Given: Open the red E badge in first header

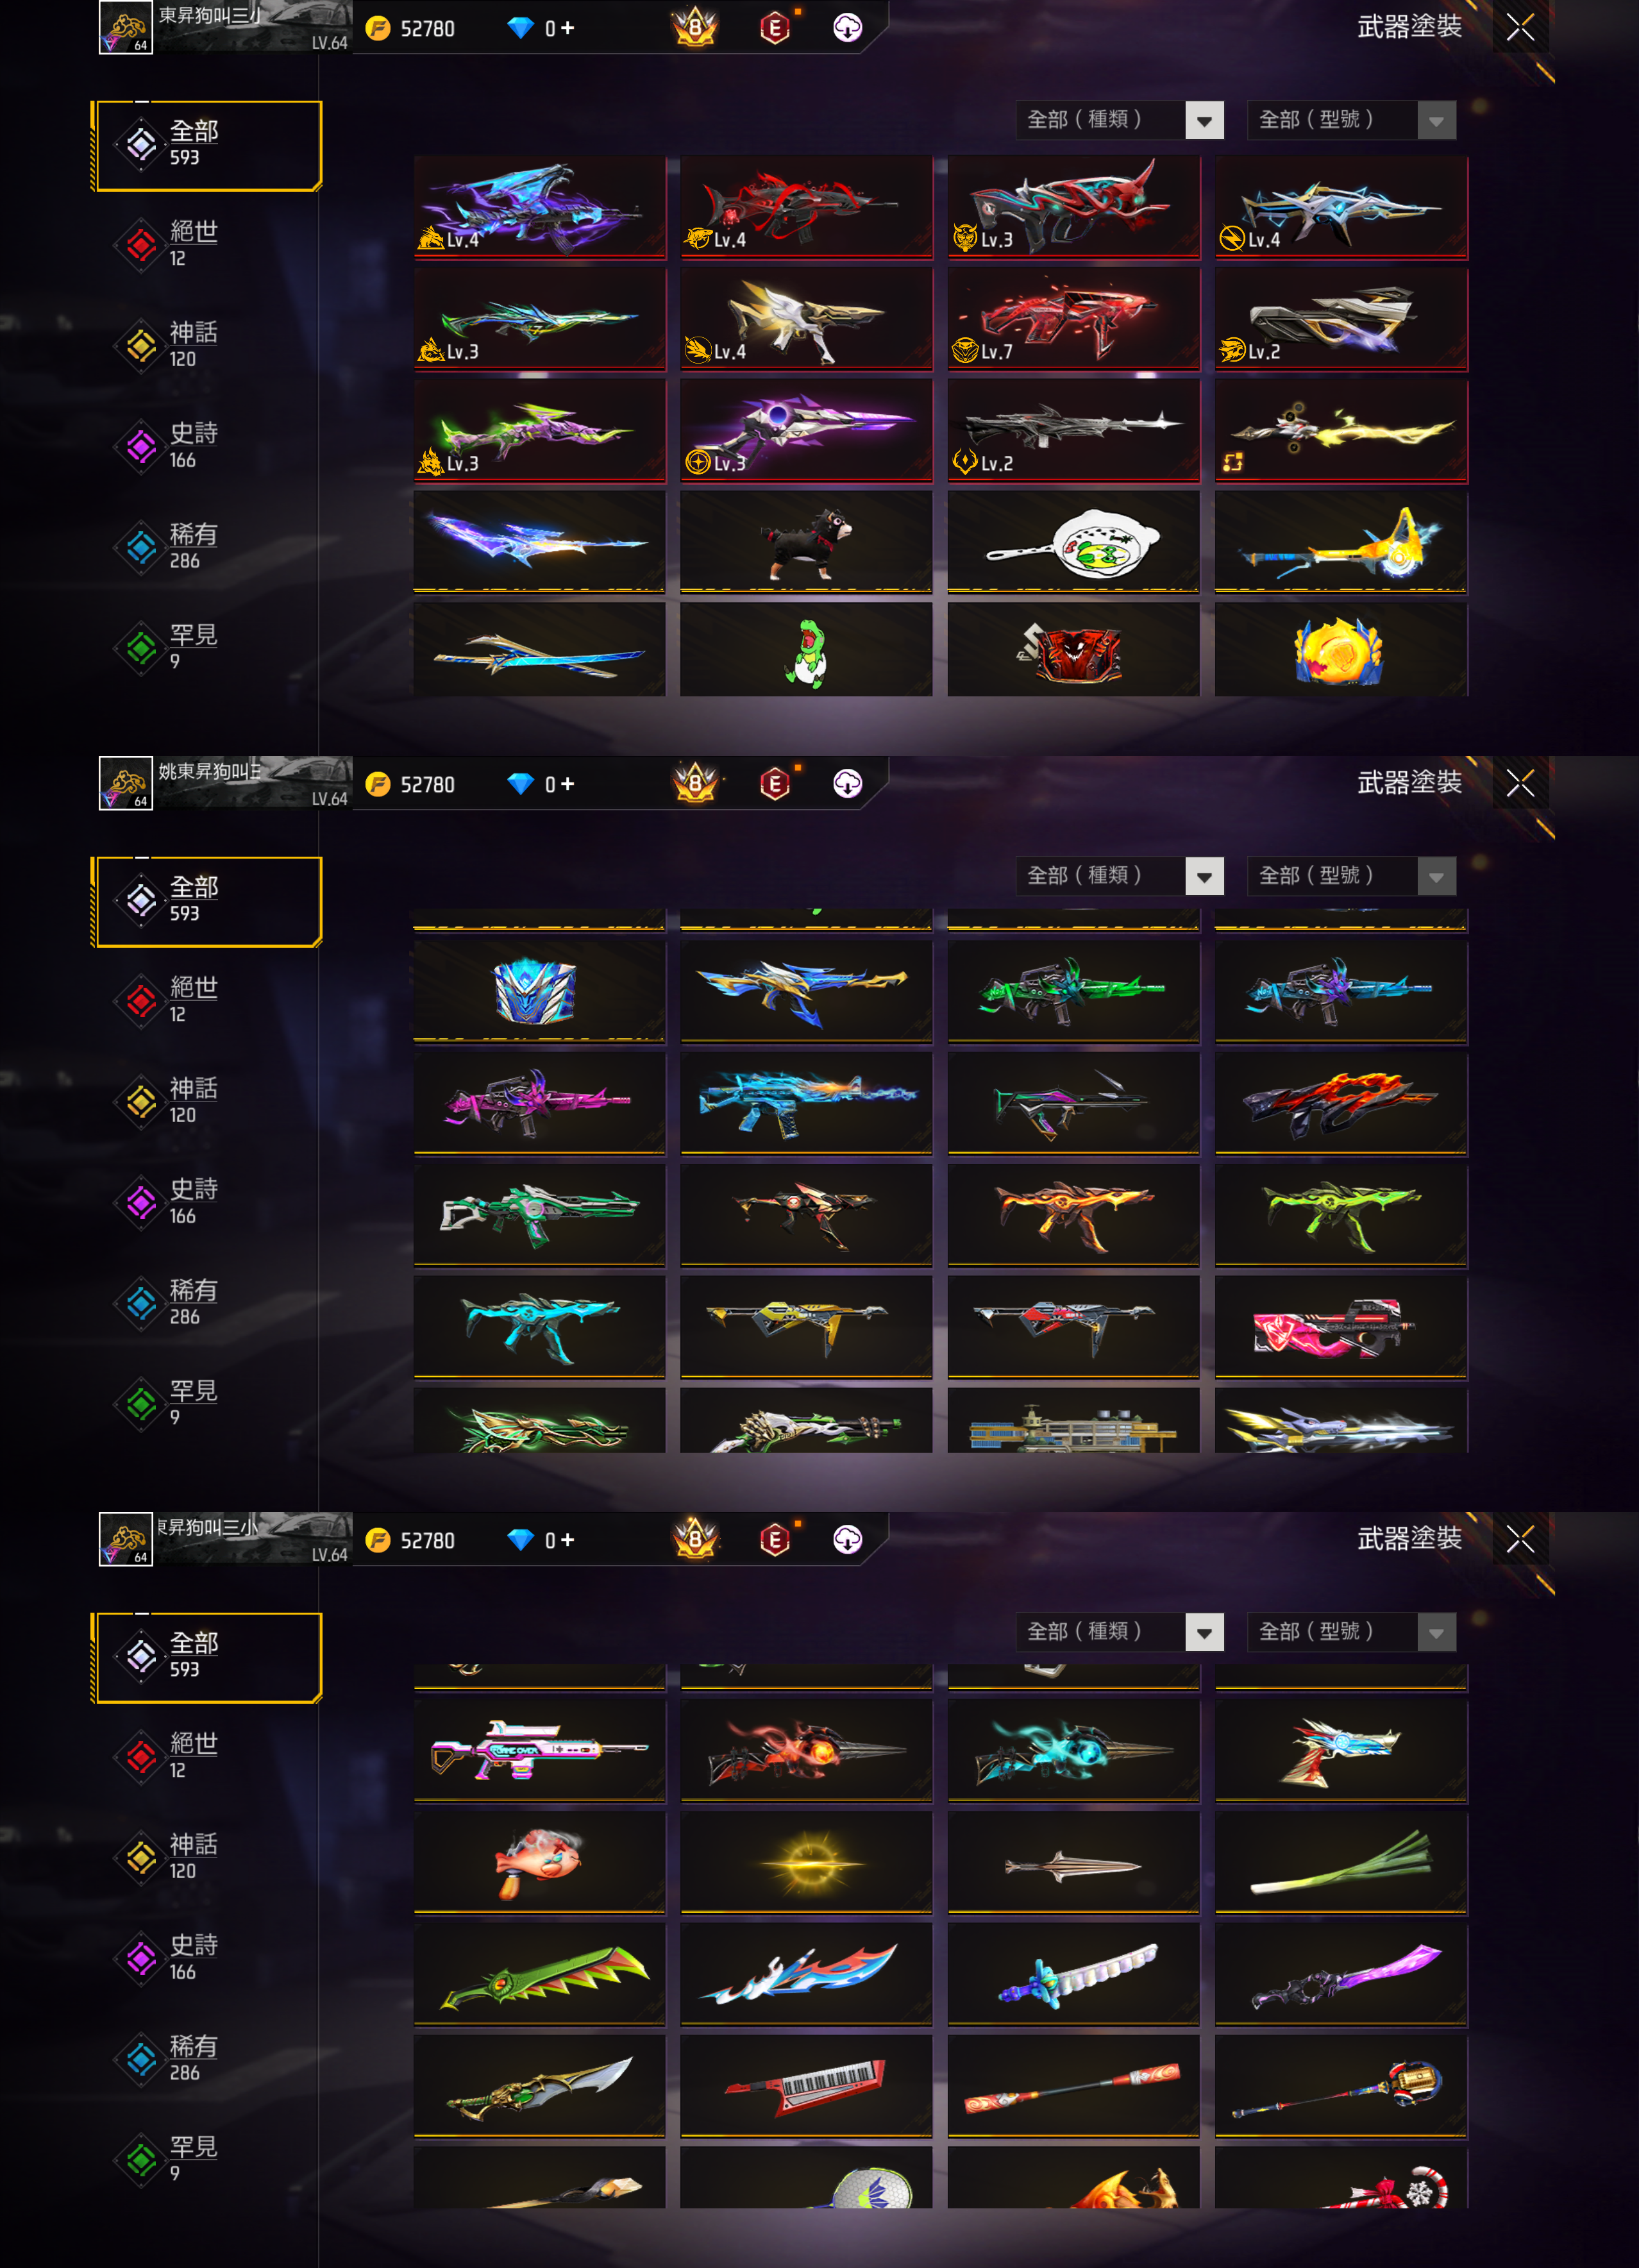Looking at the screenshot, I should coord(775,28).
